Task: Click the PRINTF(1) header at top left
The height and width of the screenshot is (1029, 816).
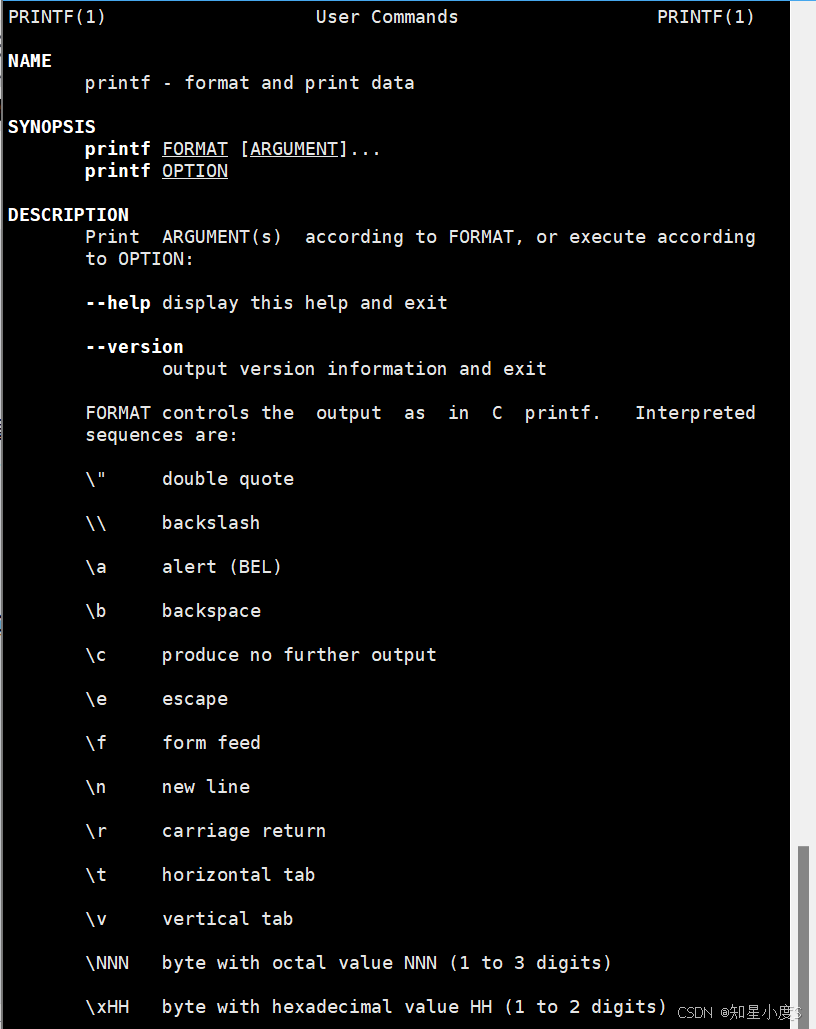Action: [56, 17]
